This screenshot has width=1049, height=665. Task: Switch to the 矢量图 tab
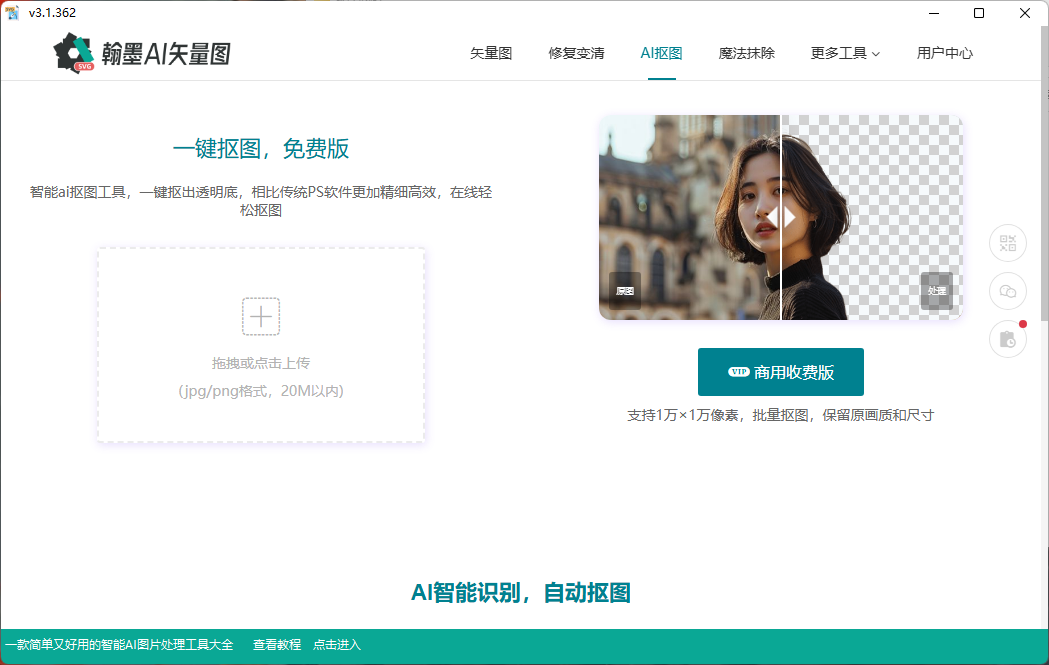pyautogui.click(x=491, y=53)
